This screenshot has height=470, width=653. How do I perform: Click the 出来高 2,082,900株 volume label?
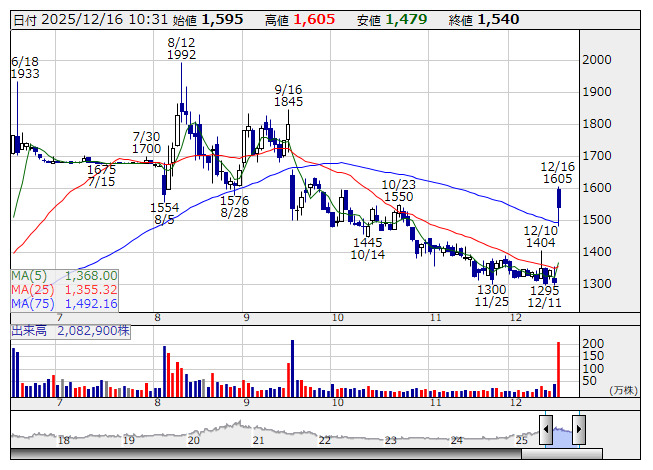point(70,331)
